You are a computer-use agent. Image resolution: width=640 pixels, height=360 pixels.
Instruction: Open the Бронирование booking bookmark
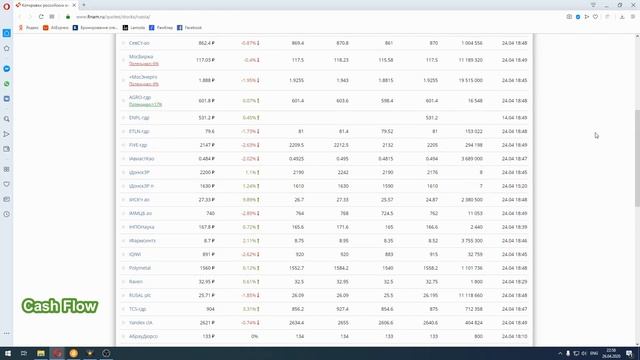pos(95,28)
